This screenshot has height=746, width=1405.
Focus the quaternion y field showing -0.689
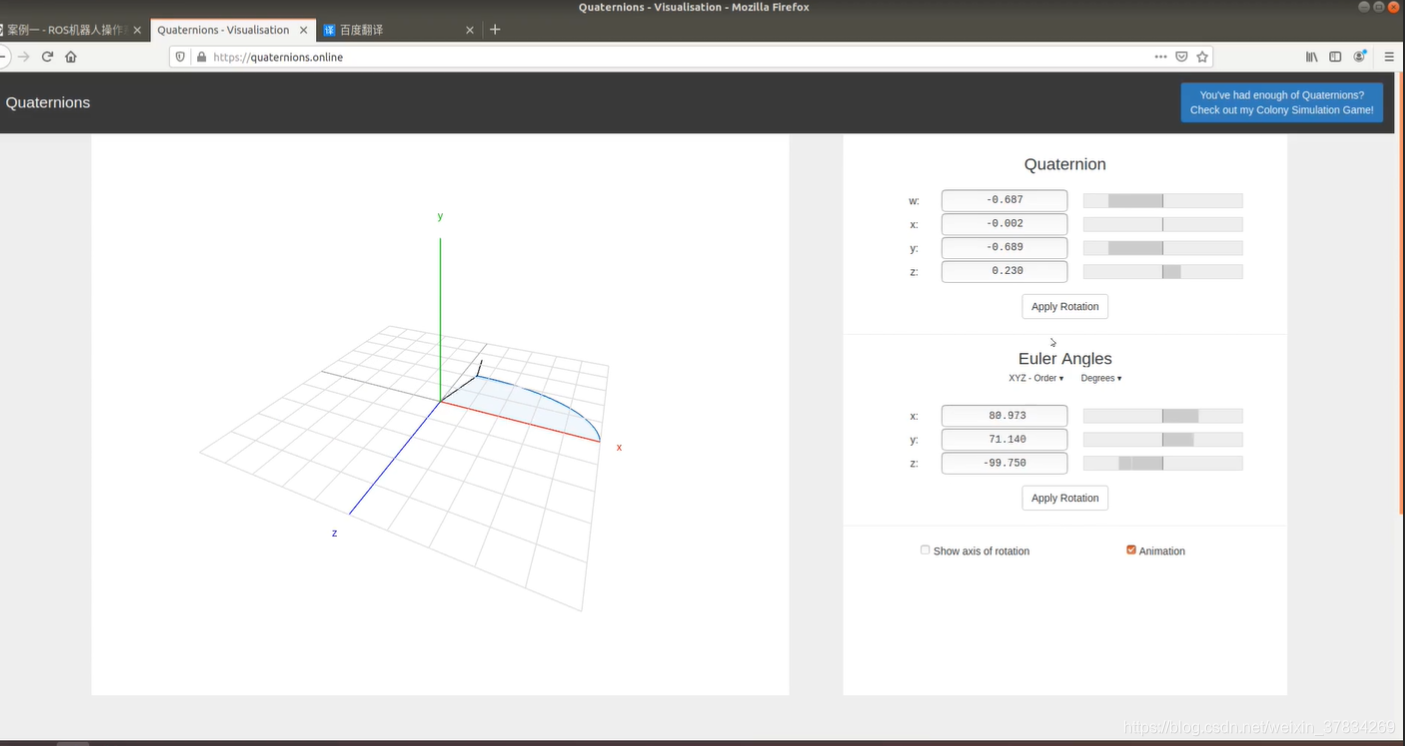tap(1004, 247)
